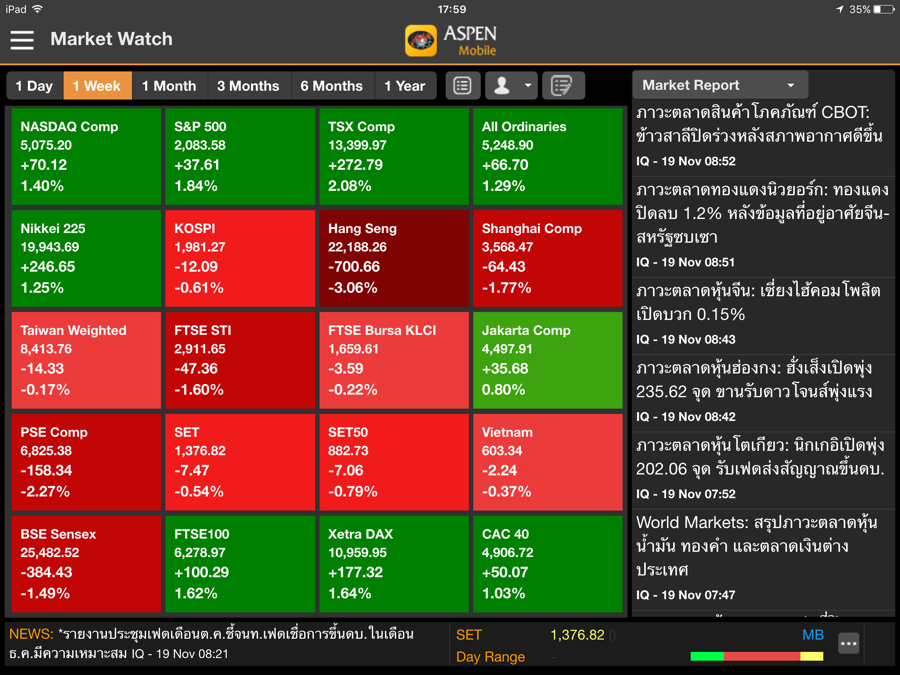Screen dimensions: 900x675
Task: Open the TSX Comp index tile
Action: (x=394, y=156)
